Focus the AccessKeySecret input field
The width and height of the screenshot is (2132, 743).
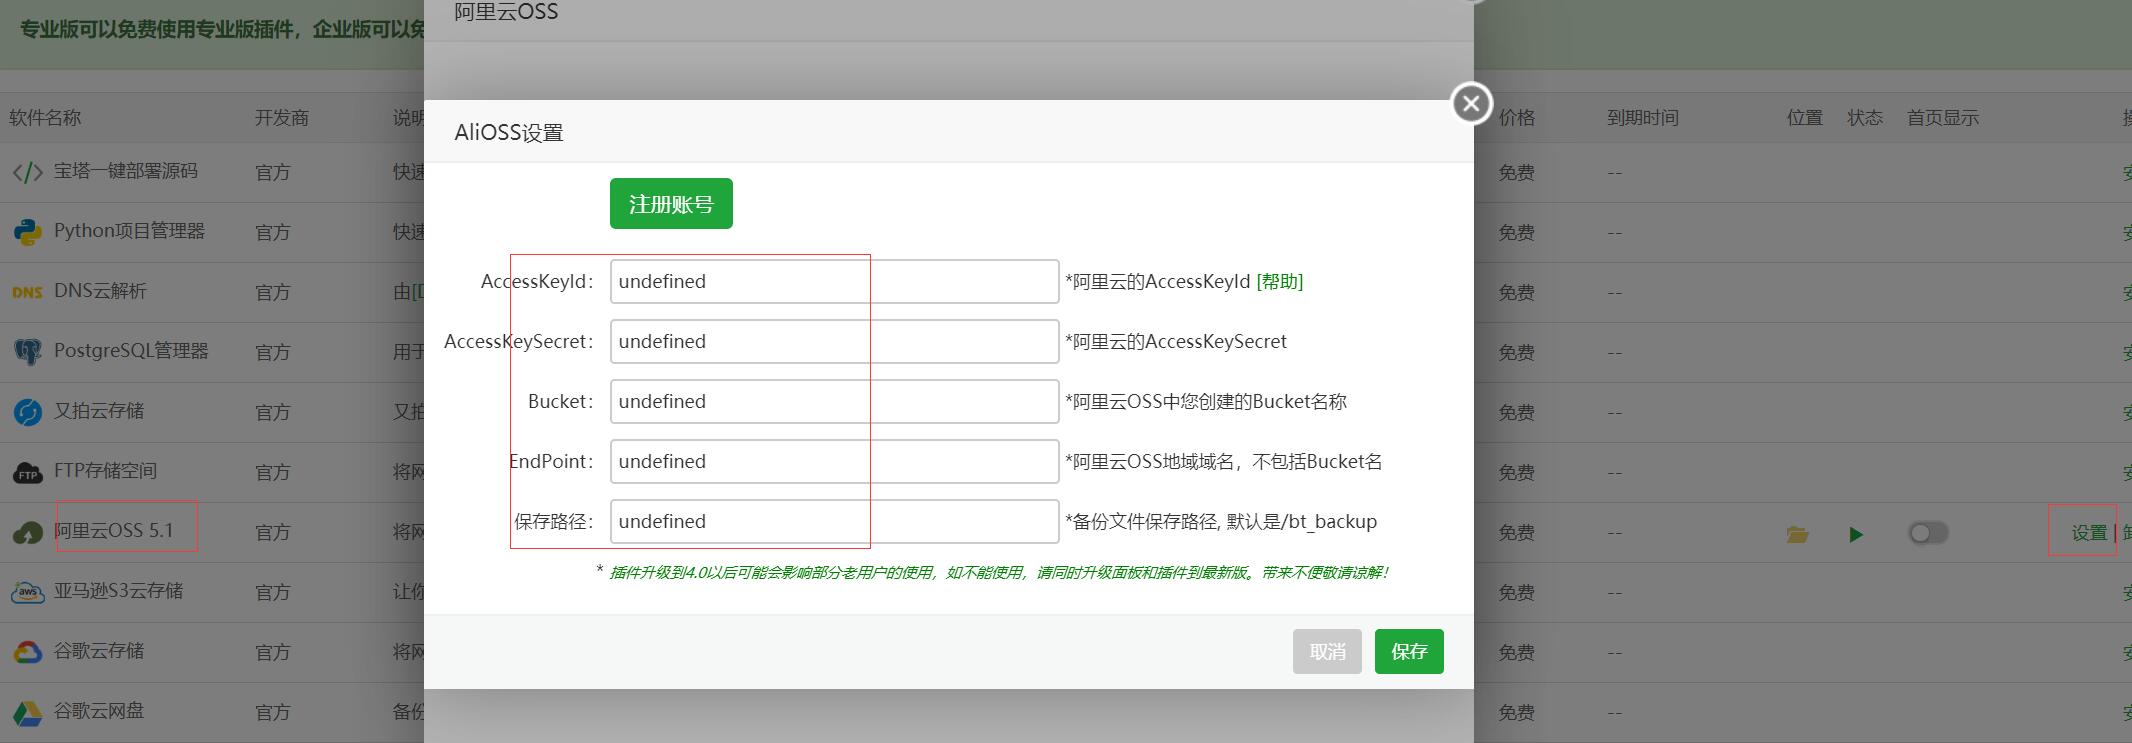(834, 341)
